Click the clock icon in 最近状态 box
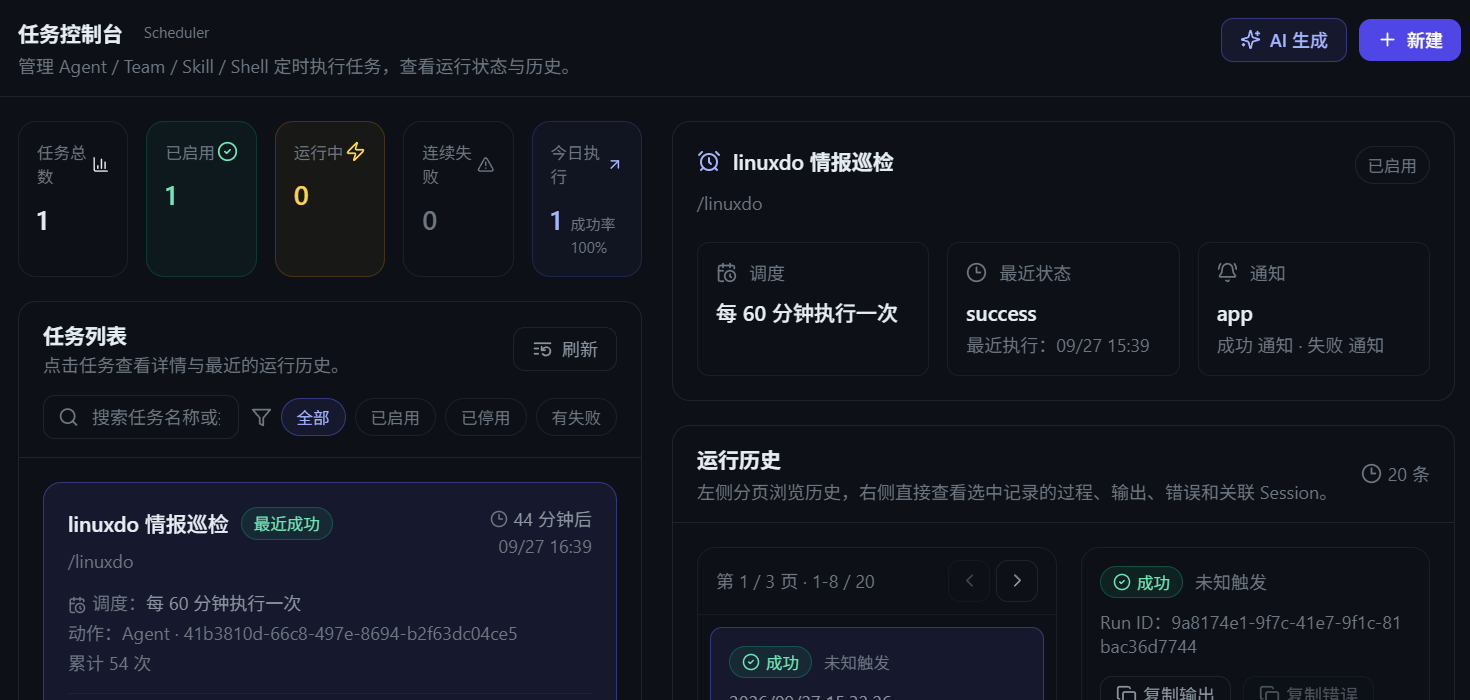This screenshot has height=700, width=1470. (977, 272)
